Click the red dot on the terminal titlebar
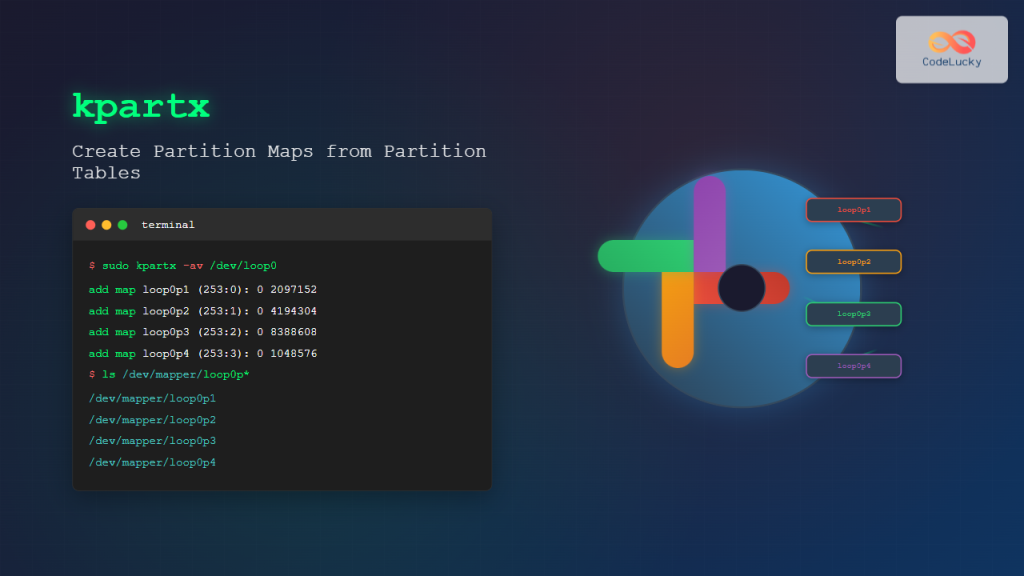Screen dimensions: 1024x576 pos(91,225)
